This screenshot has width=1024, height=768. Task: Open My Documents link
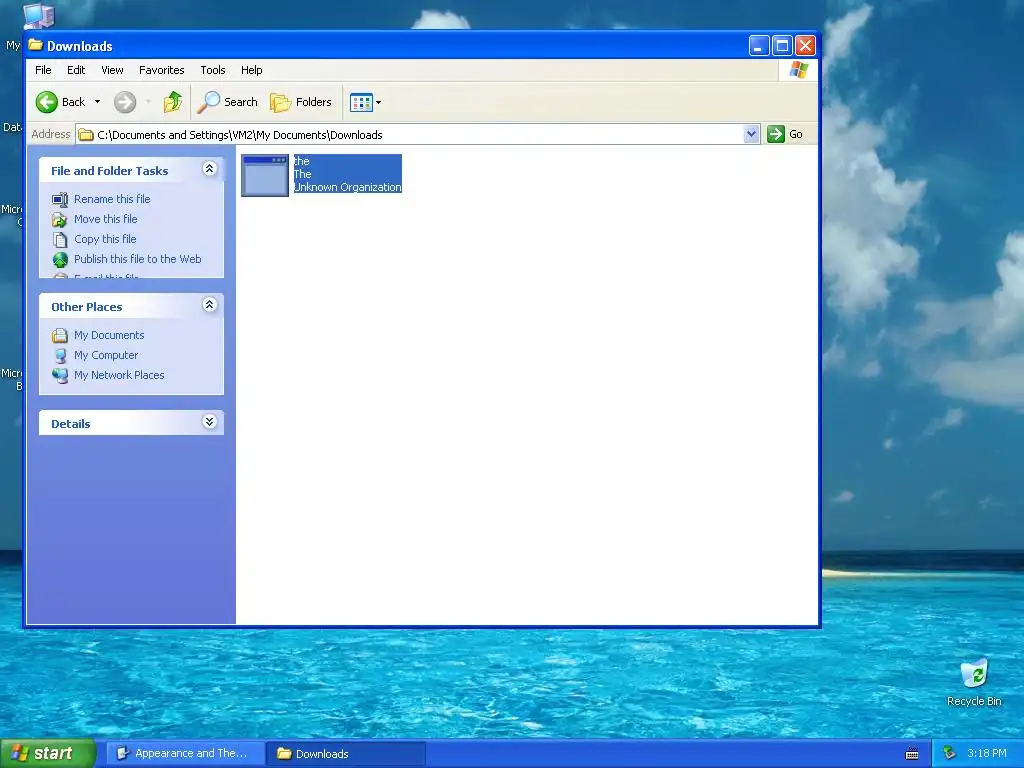pos(108,335)
